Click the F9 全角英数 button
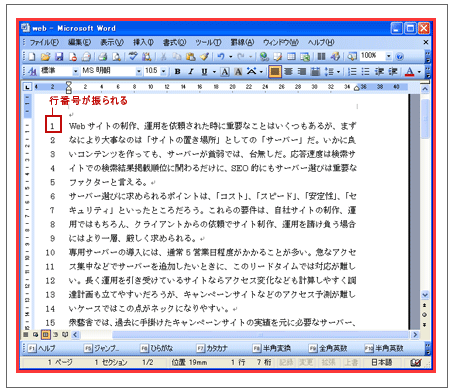This screenshot has width=450, height=391. (328, 348)
